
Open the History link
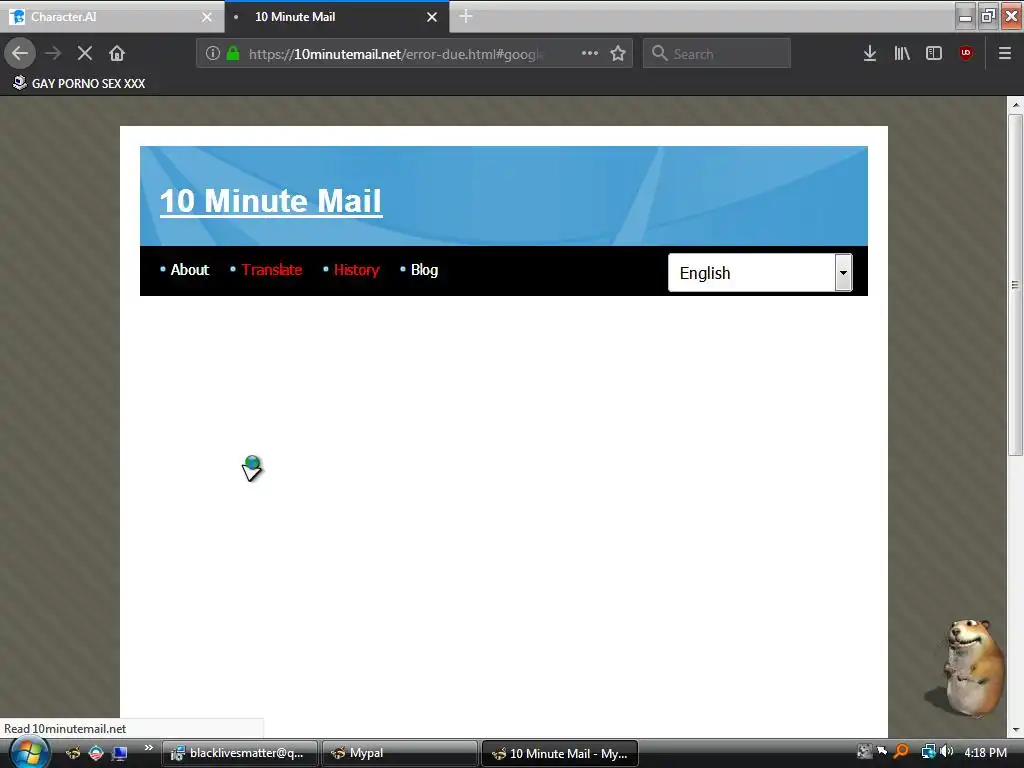356,270
